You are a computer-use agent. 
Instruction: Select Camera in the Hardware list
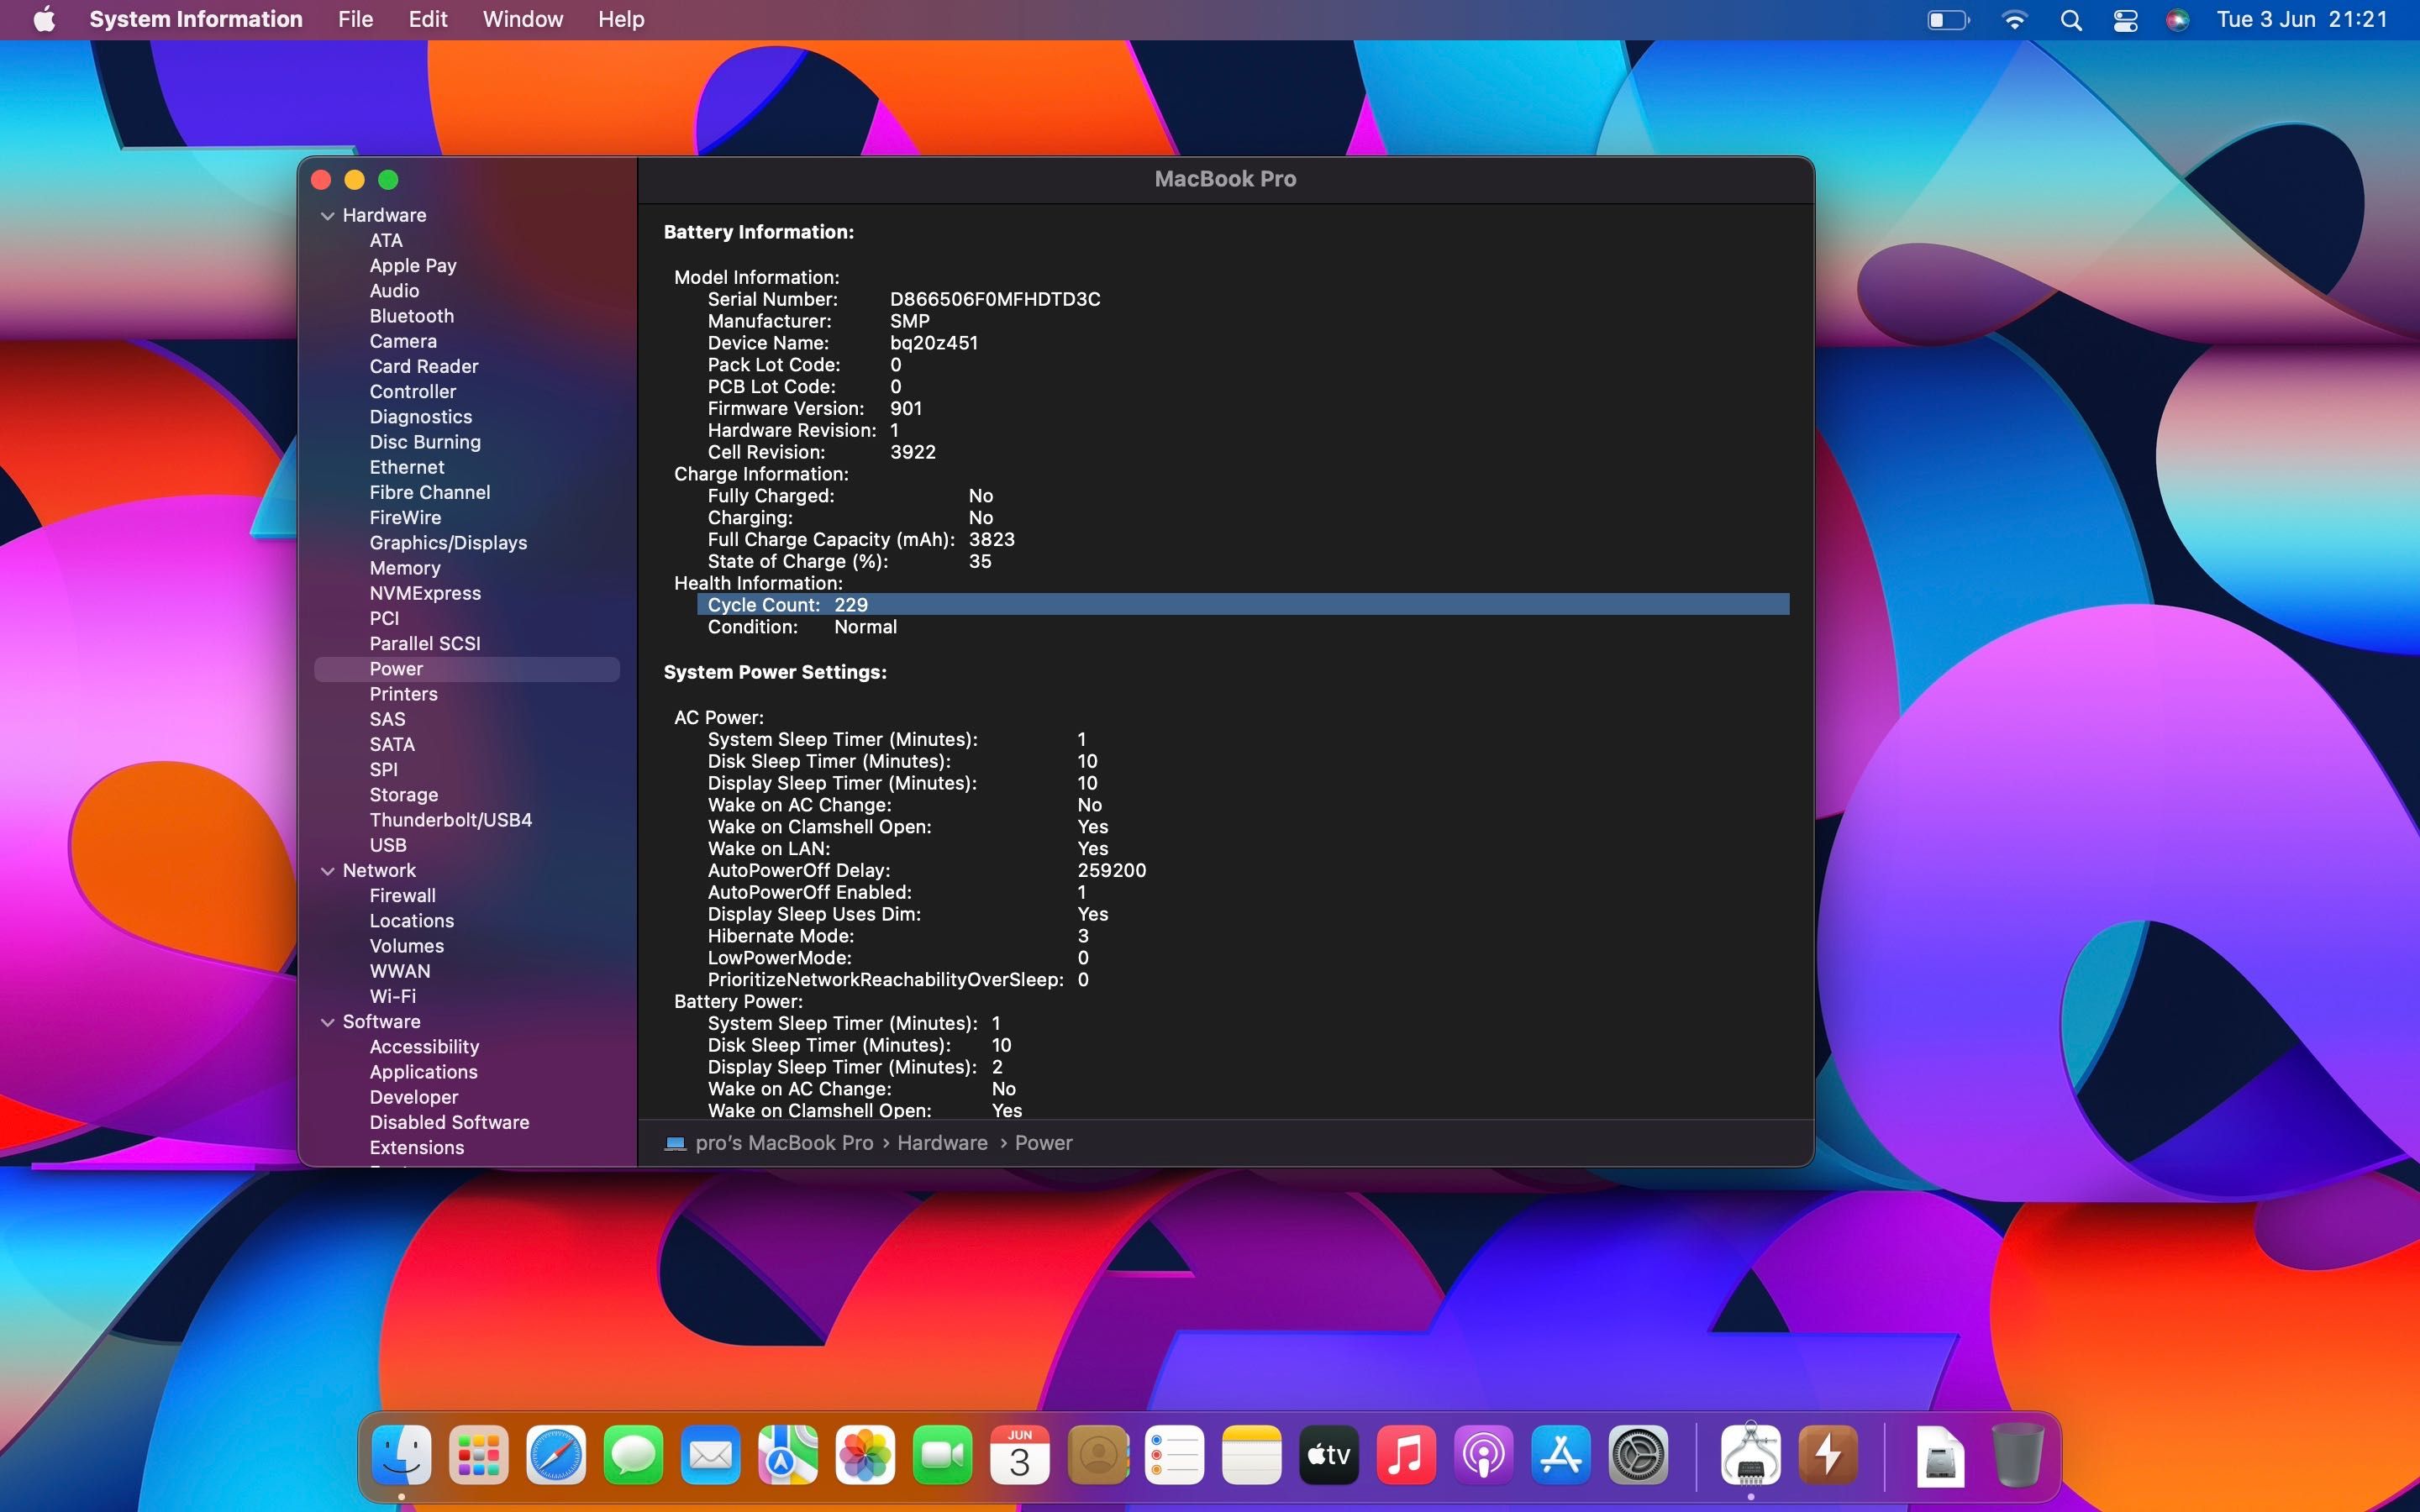403,341
